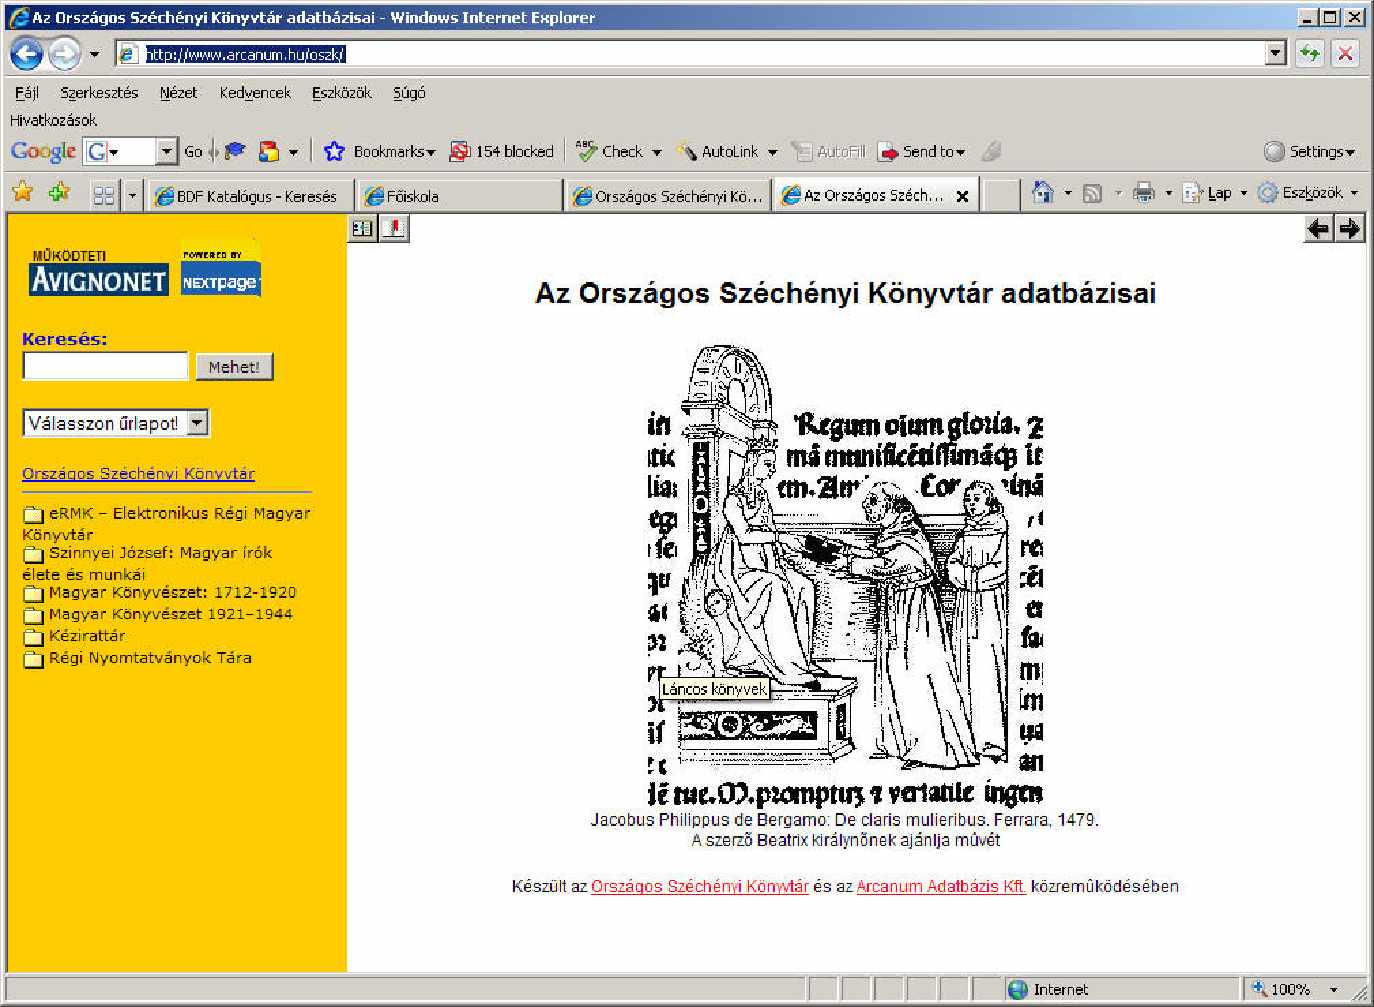
Task: Expand the tab list dropdown arrow
Action: (132, 195)
